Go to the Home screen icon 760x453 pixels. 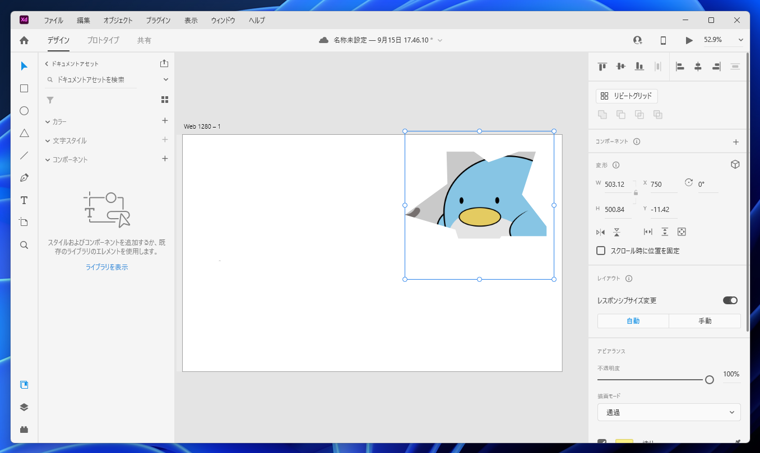pyautogui.click(x=24, y=40)
